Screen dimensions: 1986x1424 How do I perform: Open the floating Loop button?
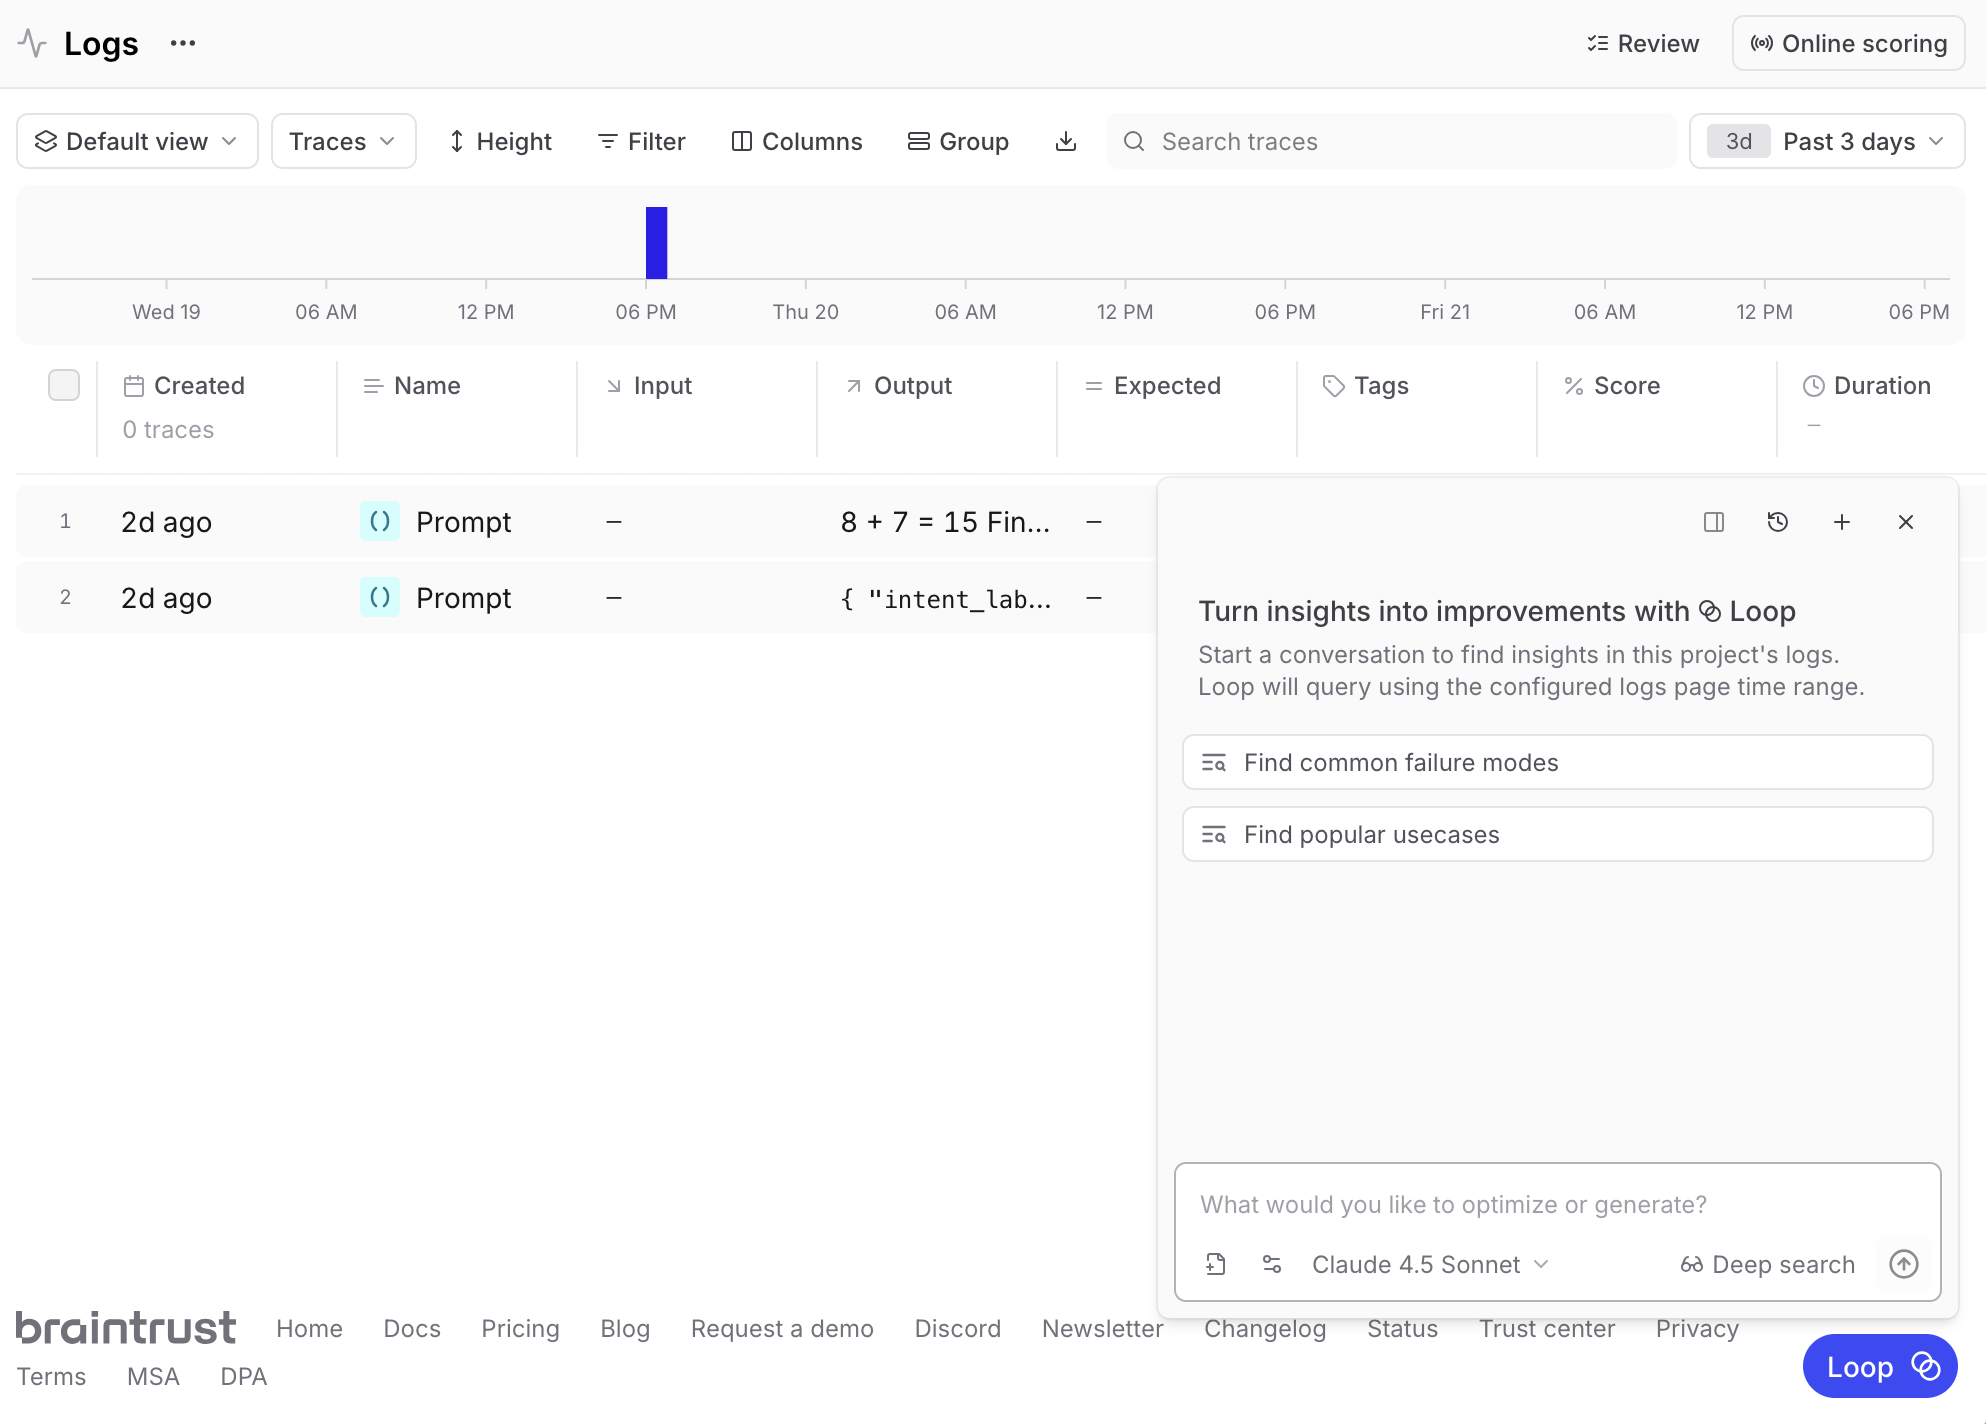(1879, 1366)
